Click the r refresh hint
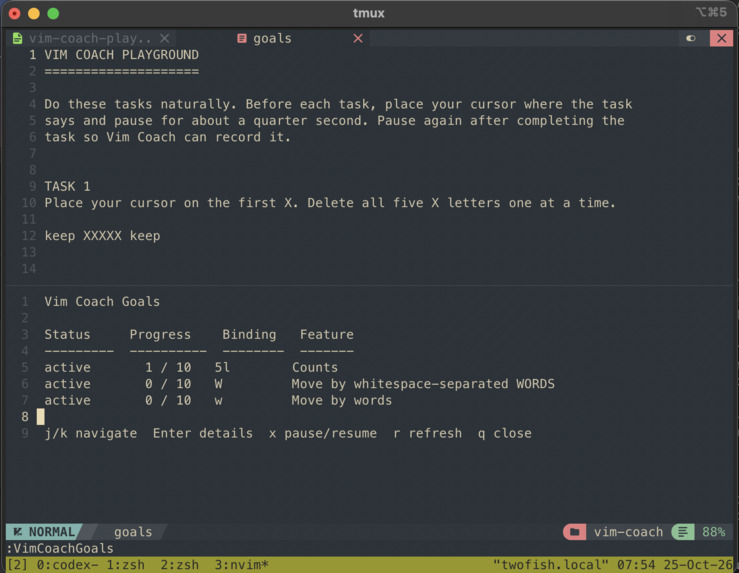Screen dimensions: 739x573 427,434
